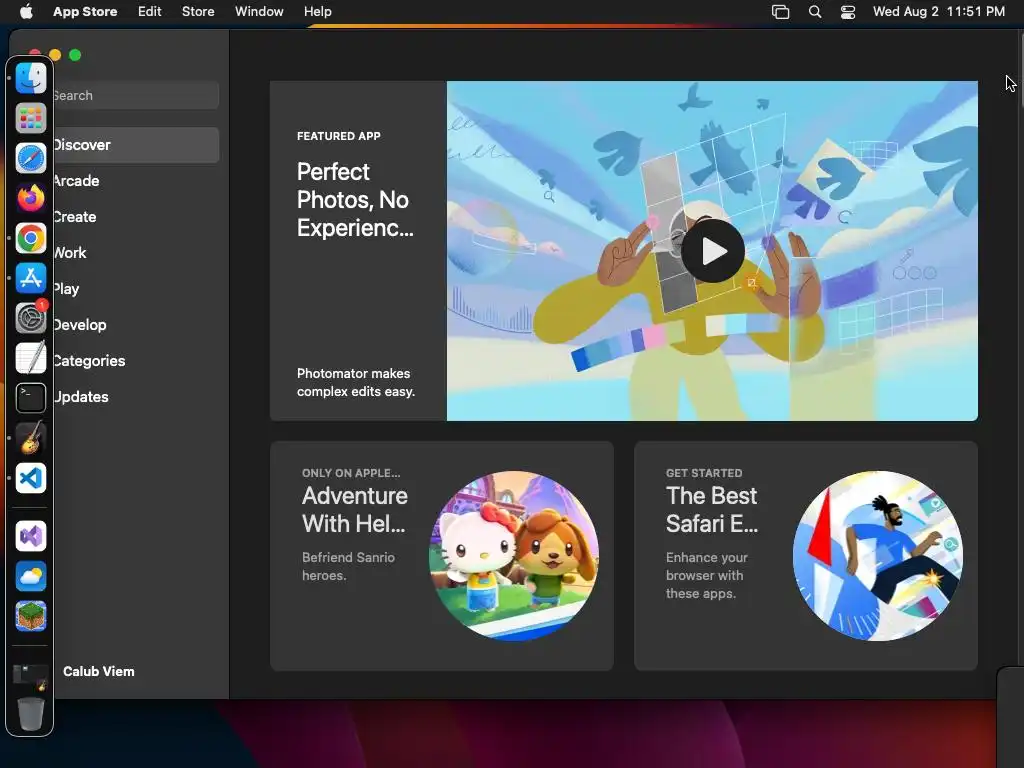Launch Terminal from the dock

31,398
